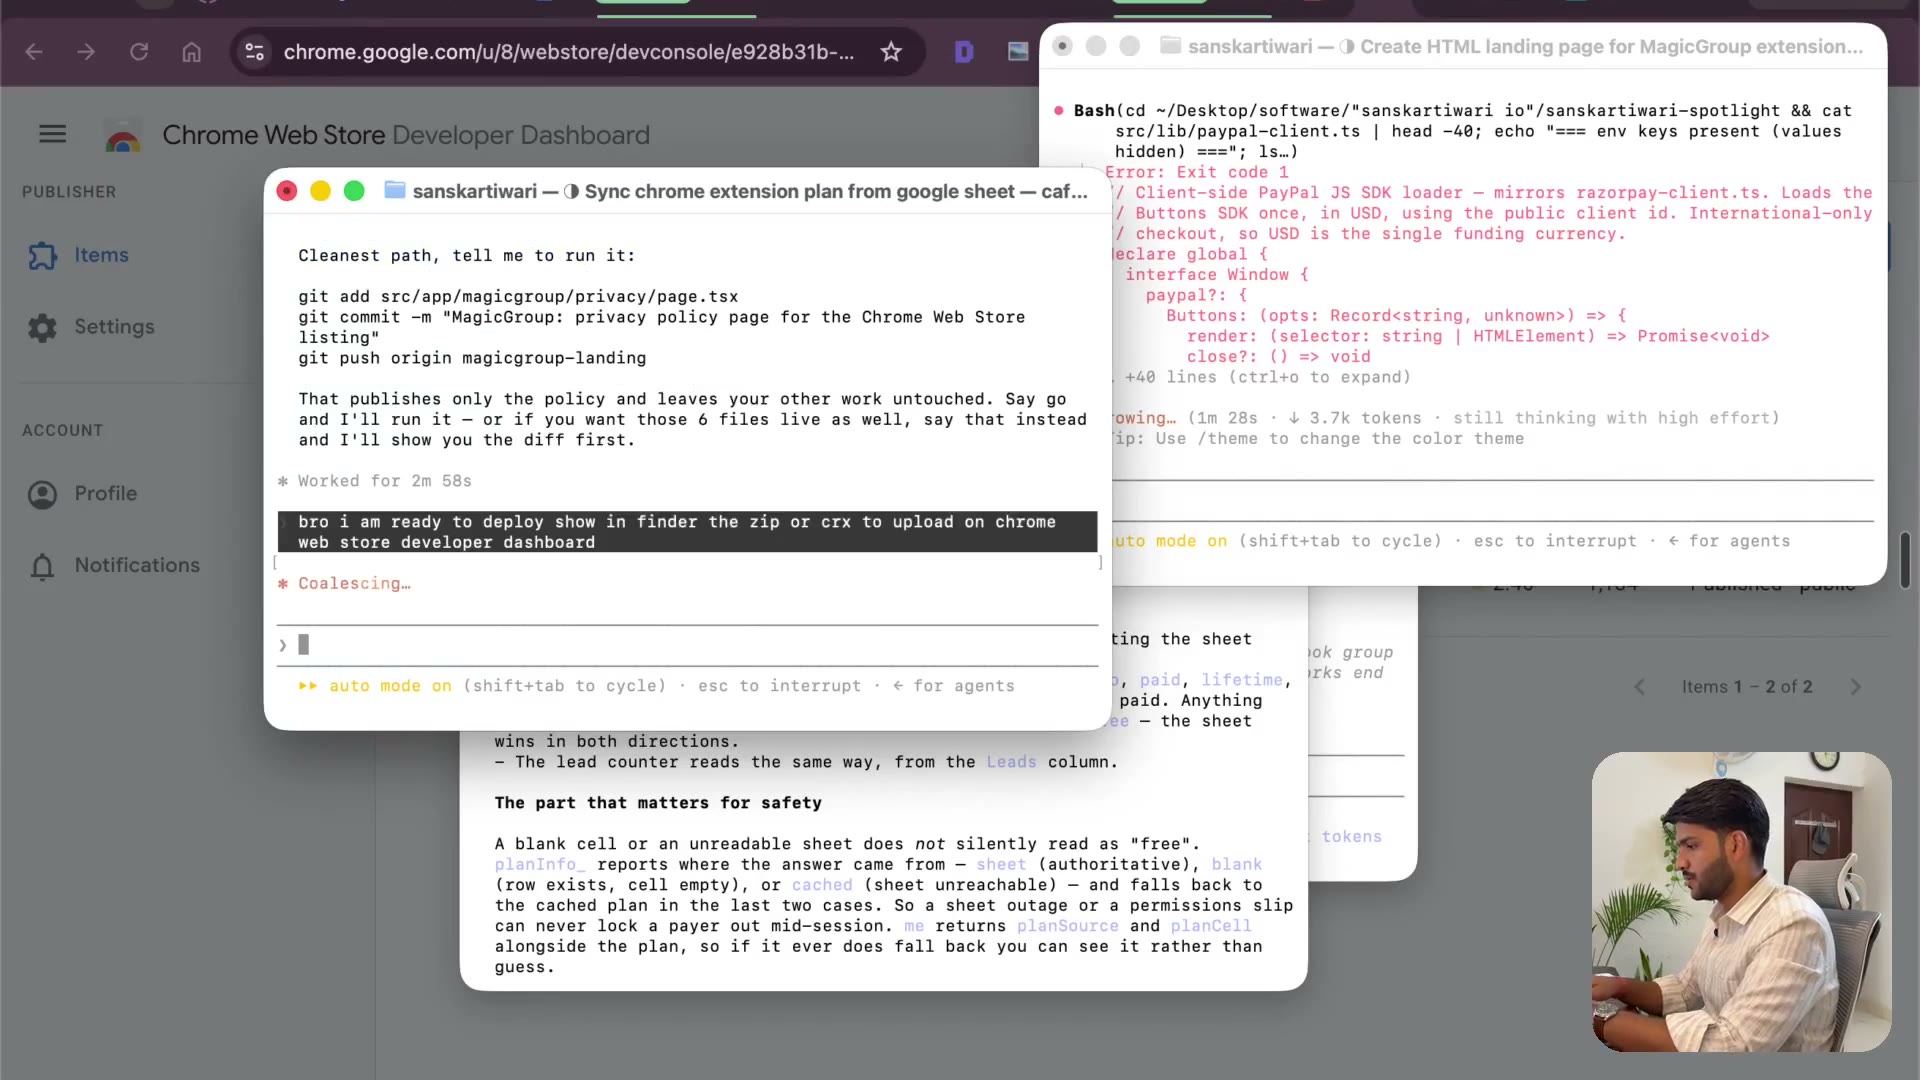Select the webcam video overlay
The image size is (1920, 1080).
pyautogui.click(x=1741, y=902)
